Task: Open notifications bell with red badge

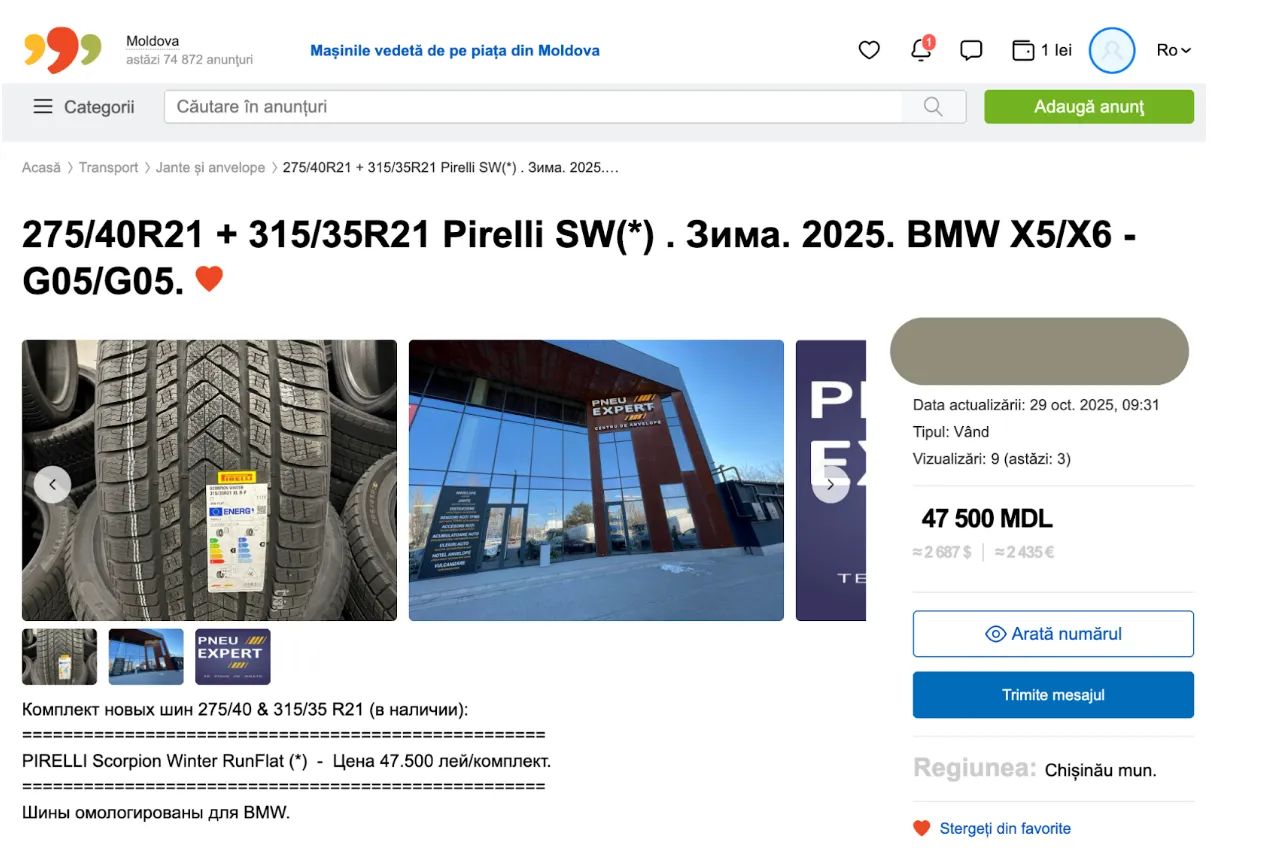Action: tap(922, 49)
